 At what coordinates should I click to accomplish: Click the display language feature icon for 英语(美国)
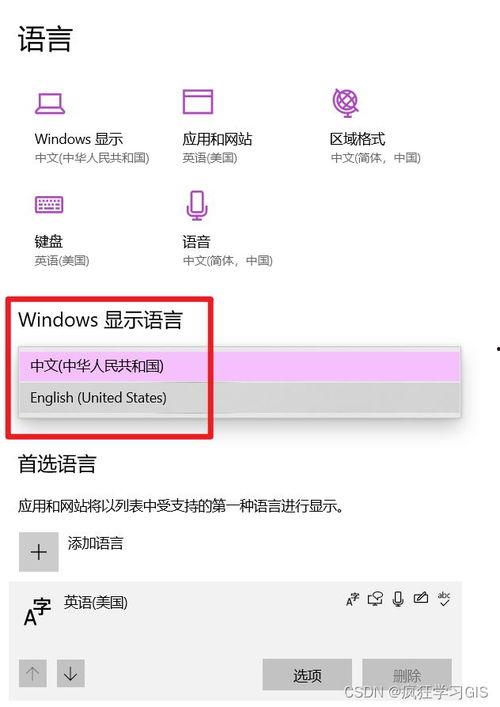point(353,599)
